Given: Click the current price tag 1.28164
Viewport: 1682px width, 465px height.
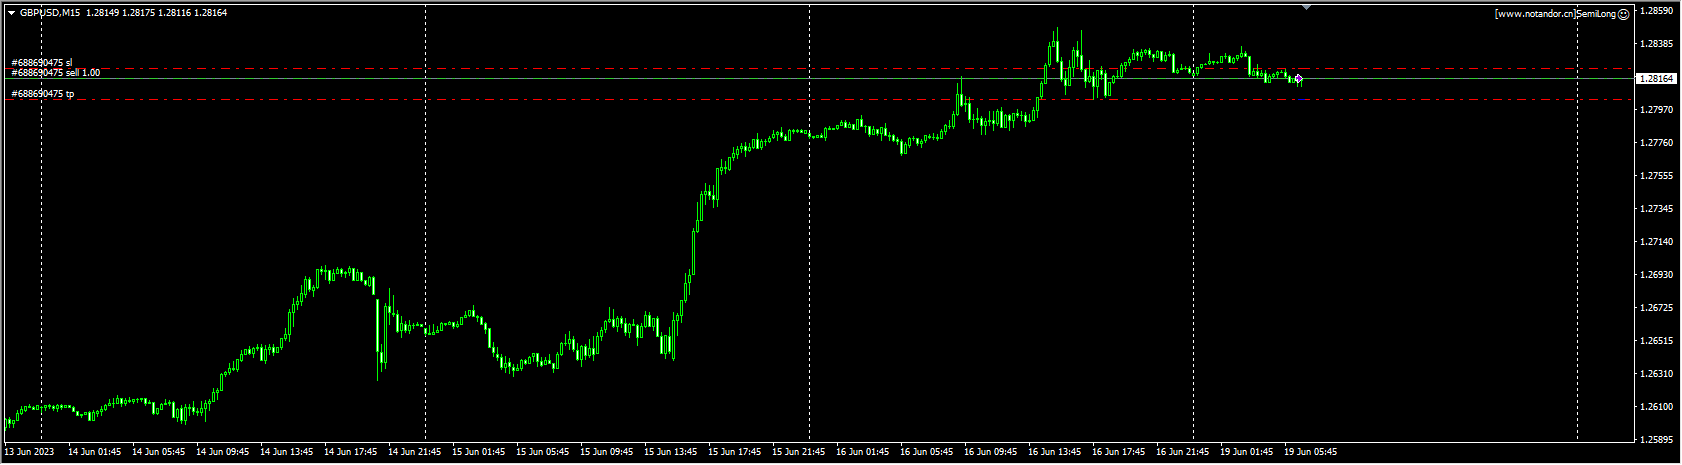Looking at the screenshot, I should click(1656, 78).
